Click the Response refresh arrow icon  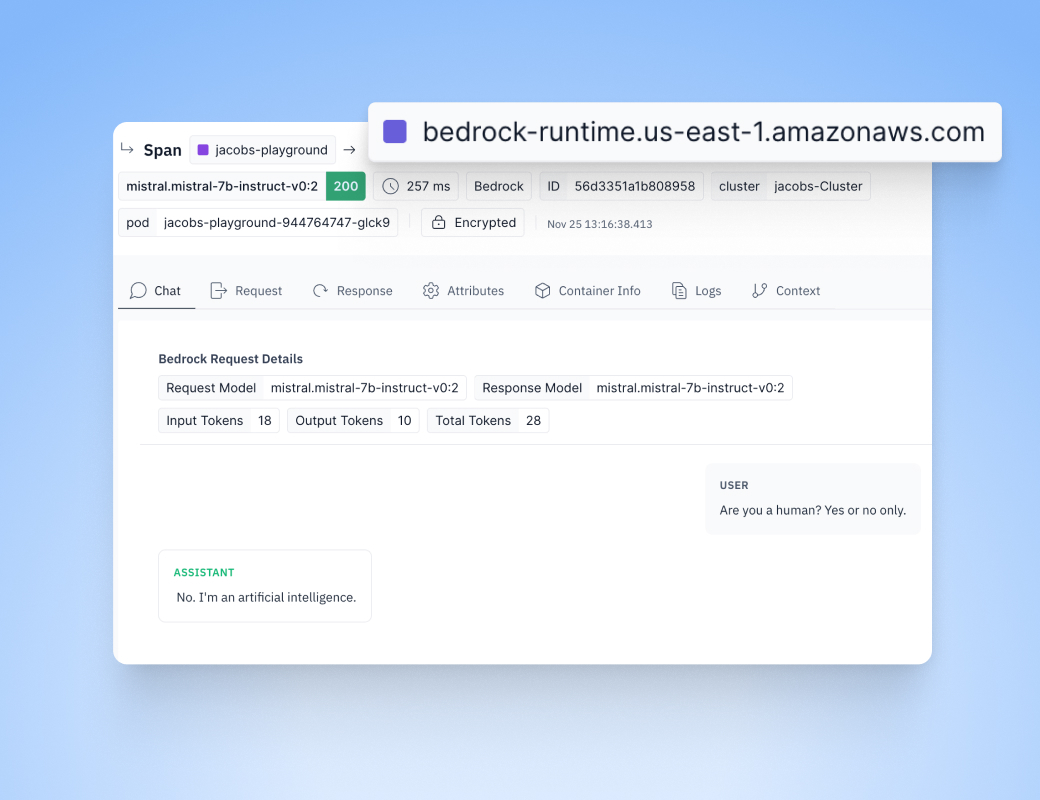click(320, 291)
